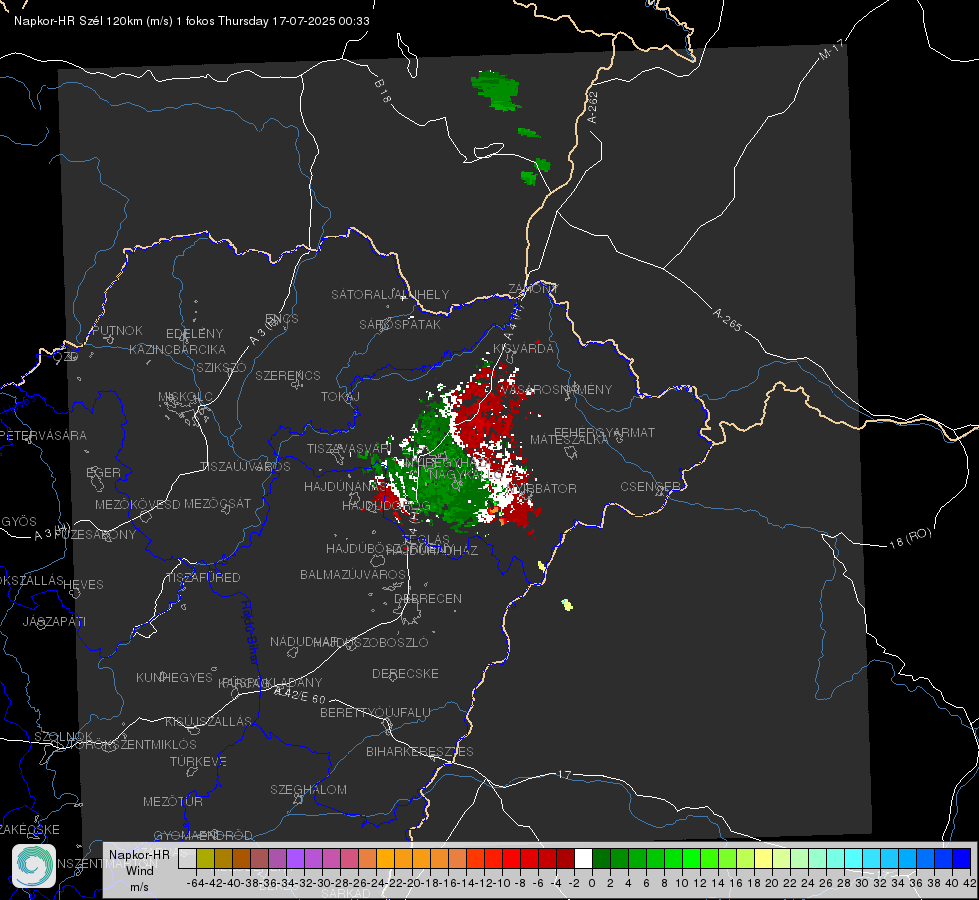Select the KISÚJSZÁLLÁS label

pyautogui.click(x=208, y=722)
